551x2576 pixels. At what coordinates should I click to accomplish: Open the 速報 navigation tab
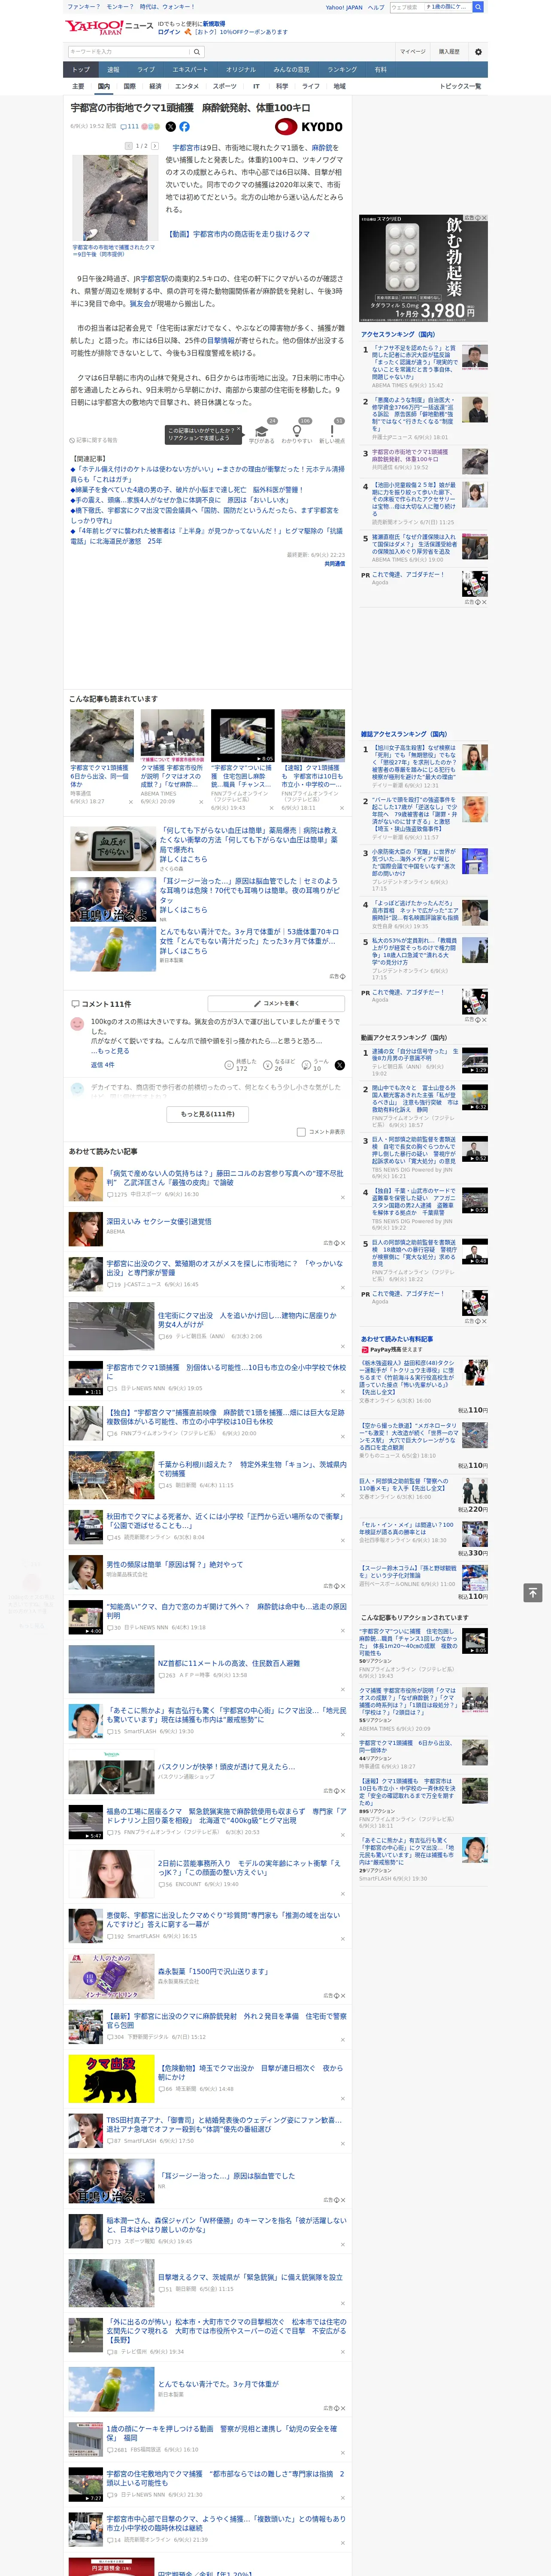113,70
